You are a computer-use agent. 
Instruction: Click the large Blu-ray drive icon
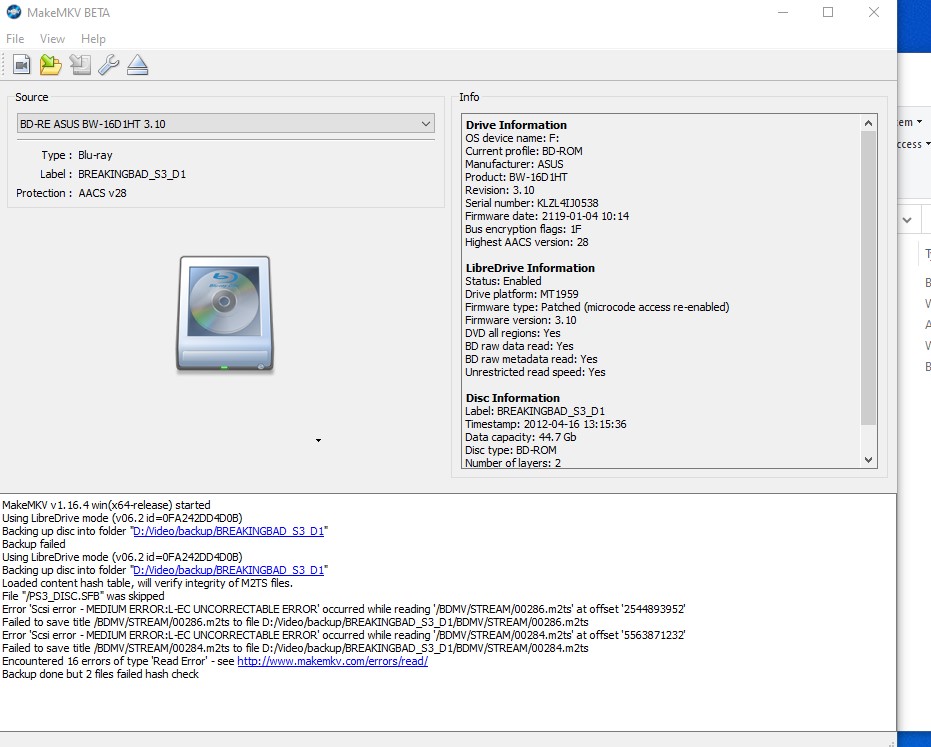coord(225,314)
